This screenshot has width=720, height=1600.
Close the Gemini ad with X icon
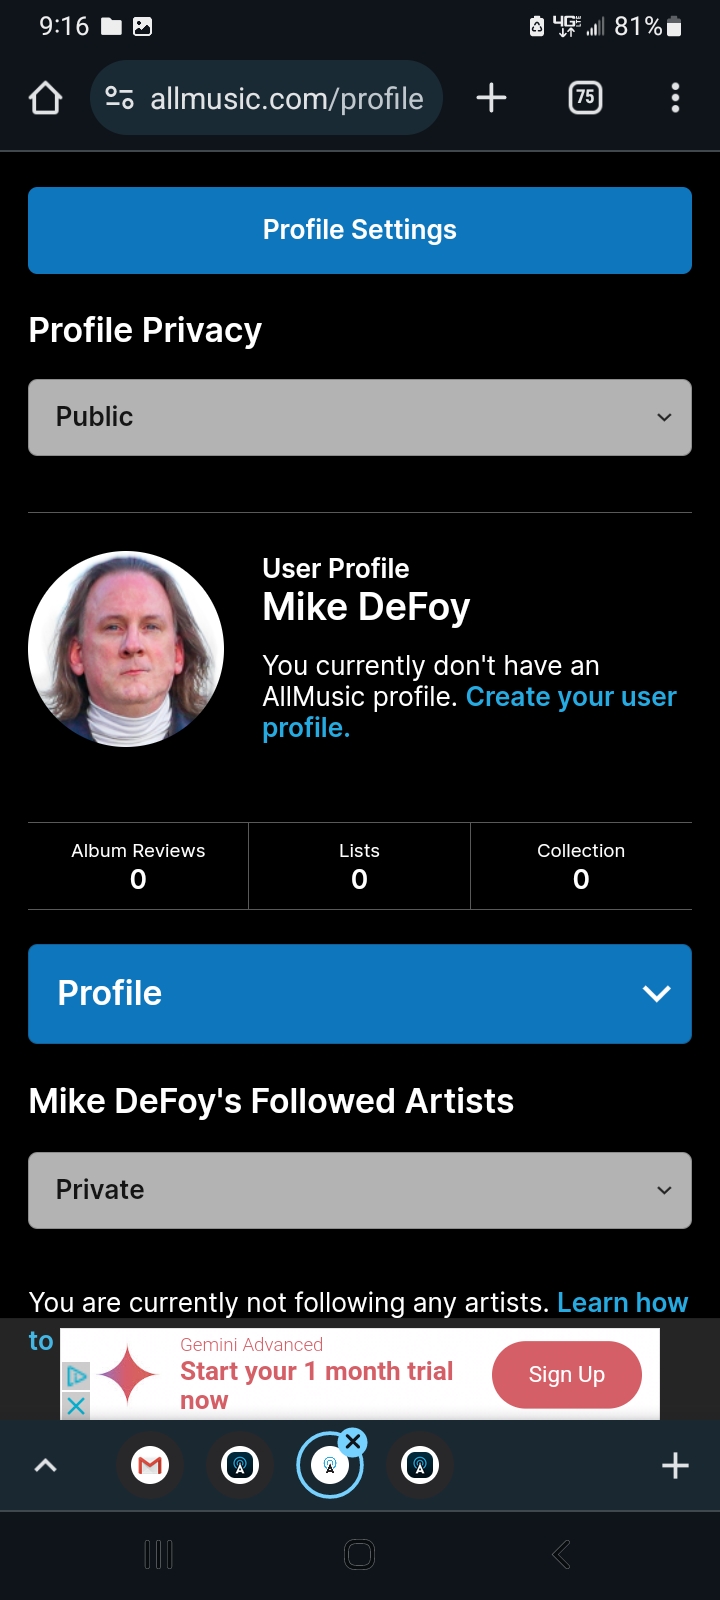click(76, 1405)
